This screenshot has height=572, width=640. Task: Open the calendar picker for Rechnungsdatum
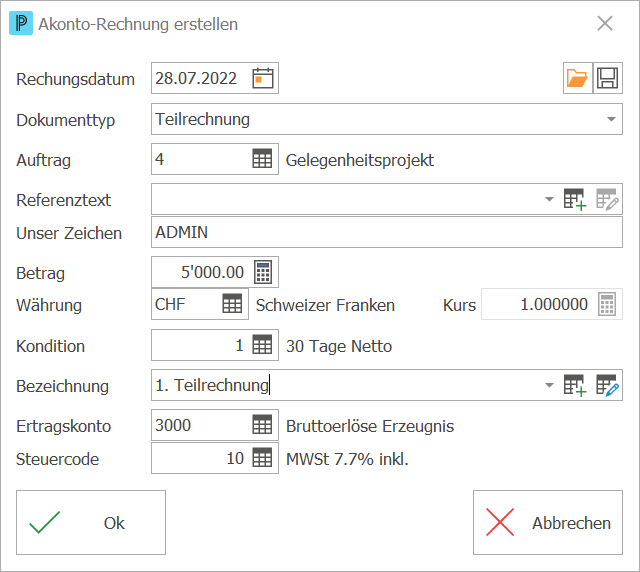pyautogui.click(x=262, y=78)
